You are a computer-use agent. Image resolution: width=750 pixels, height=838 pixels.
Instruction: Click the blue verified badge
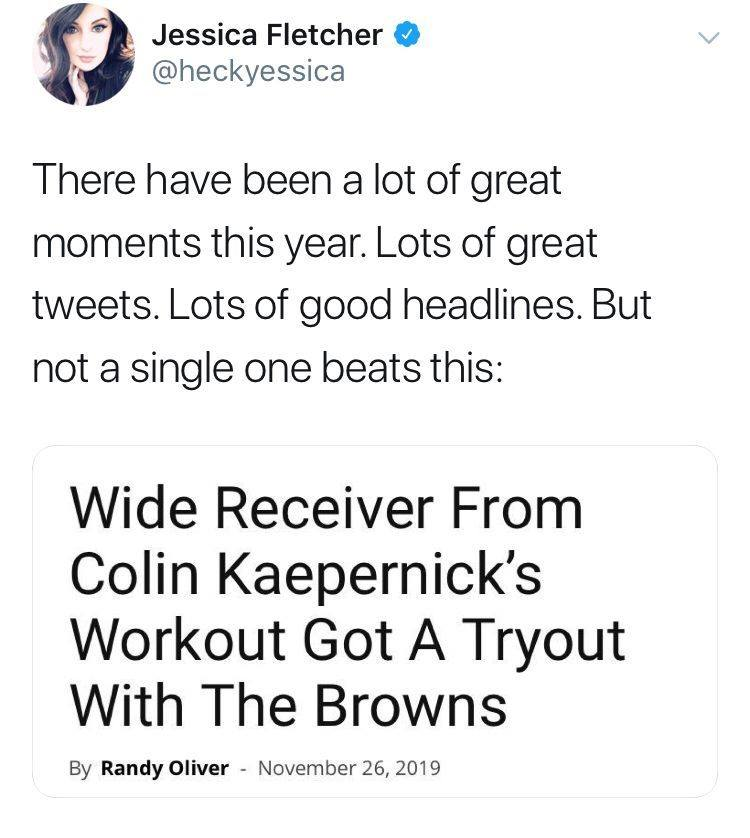(x=404, y=35)
